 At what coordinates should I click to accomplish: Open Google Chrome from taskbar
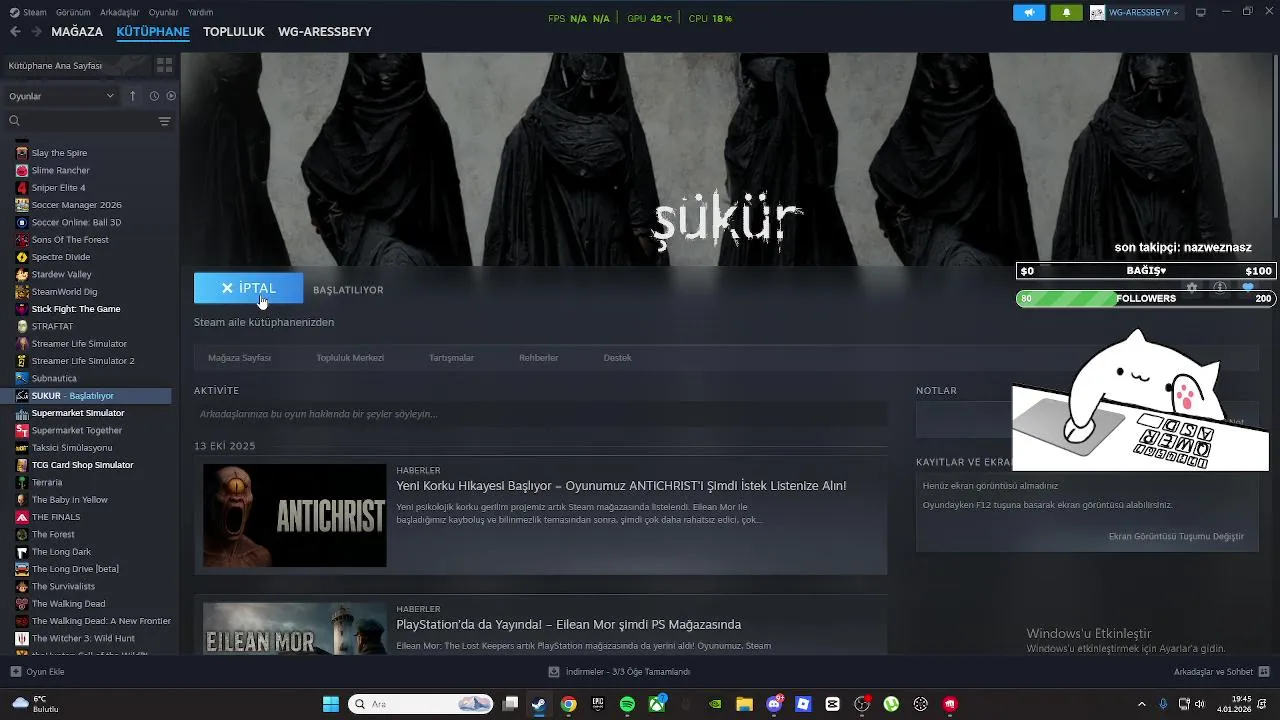(568, 704)
